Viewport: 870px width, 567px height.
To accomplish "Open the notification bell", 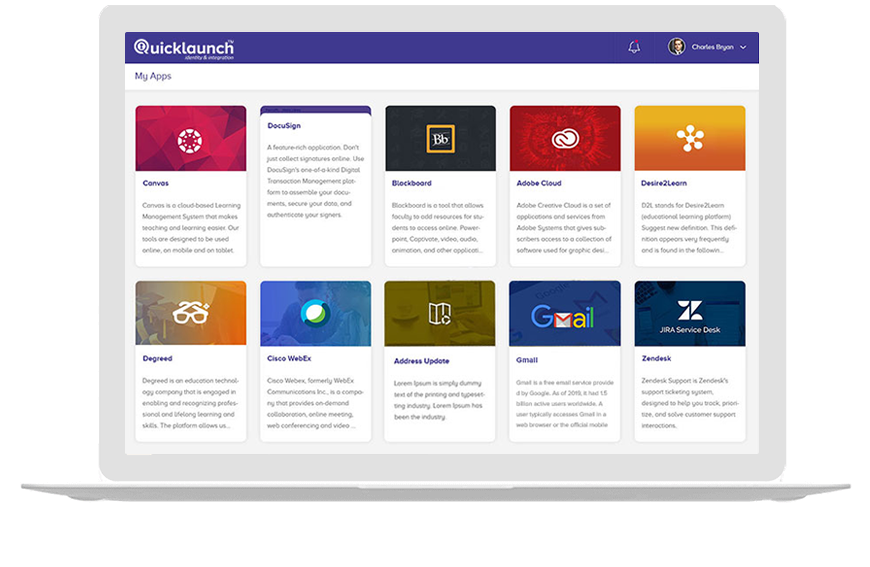I will tap(634, 47).
